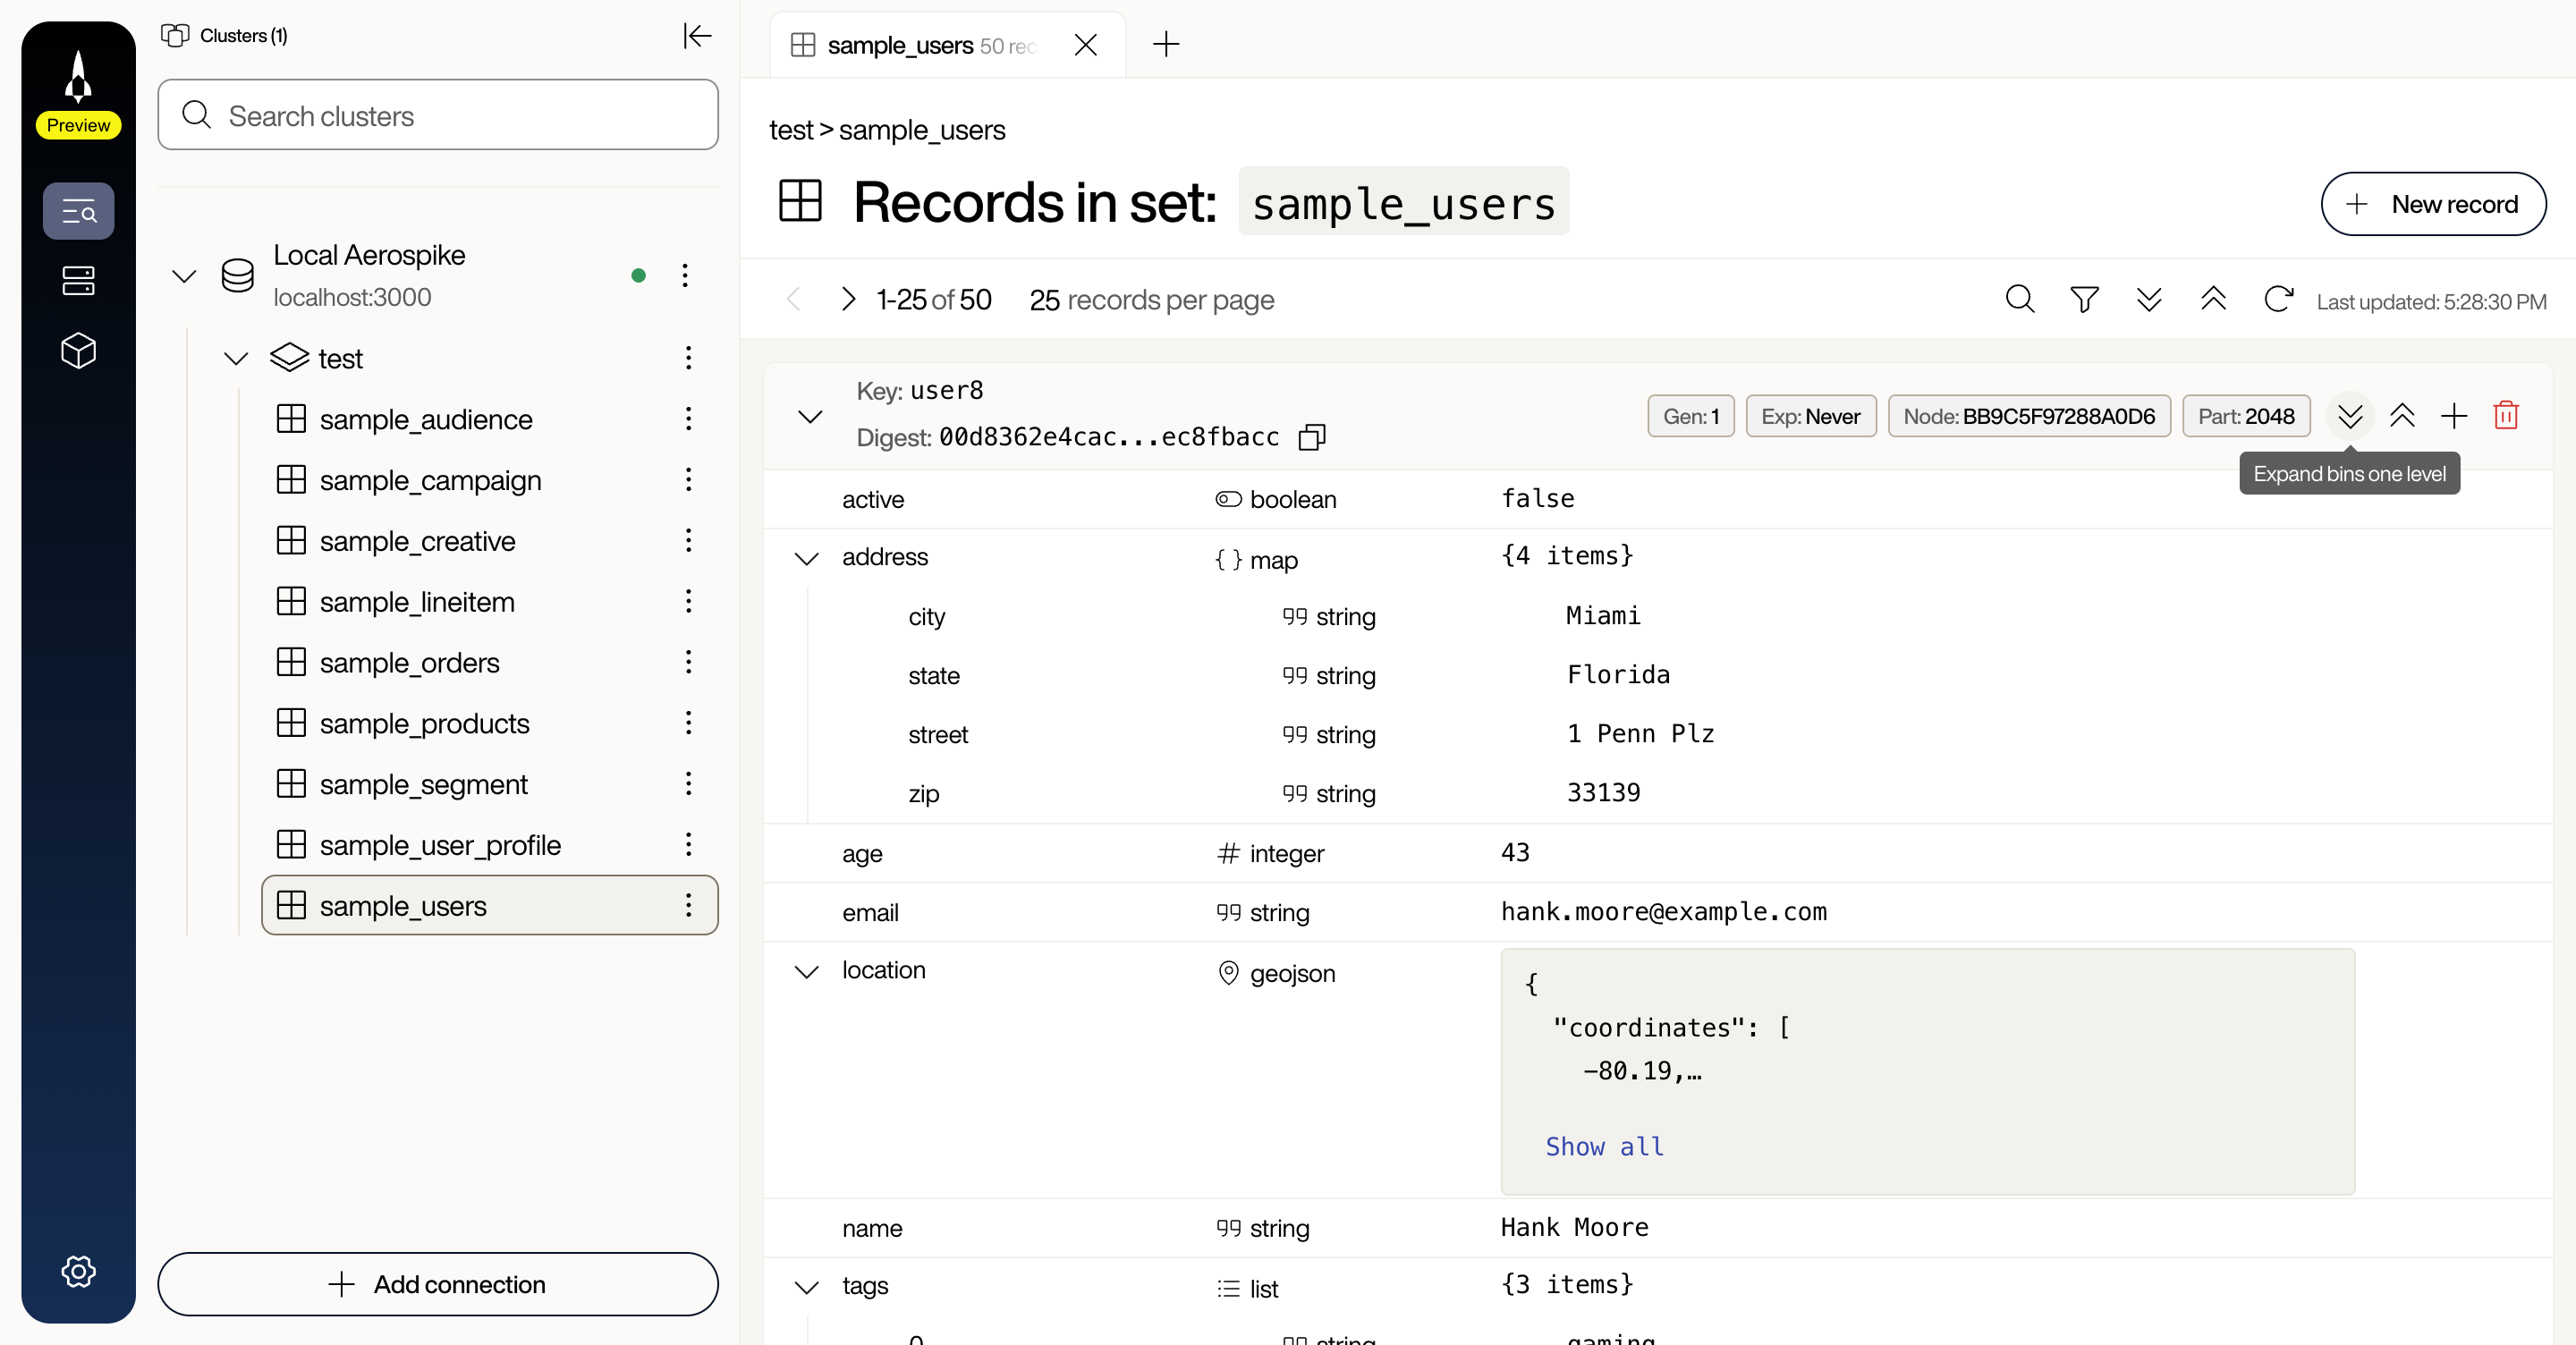Select the filter records icon

point(2083,299)
